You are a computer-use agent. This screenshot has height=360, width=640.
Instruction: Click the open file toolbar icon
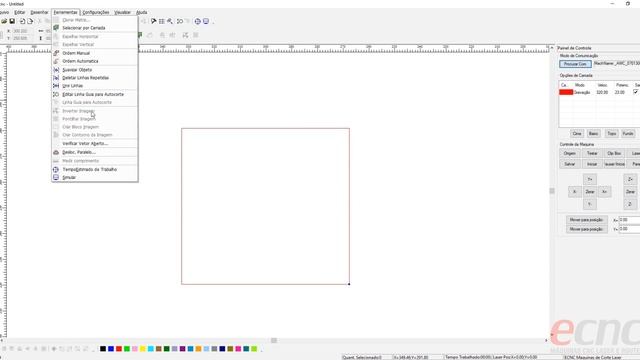4,21
